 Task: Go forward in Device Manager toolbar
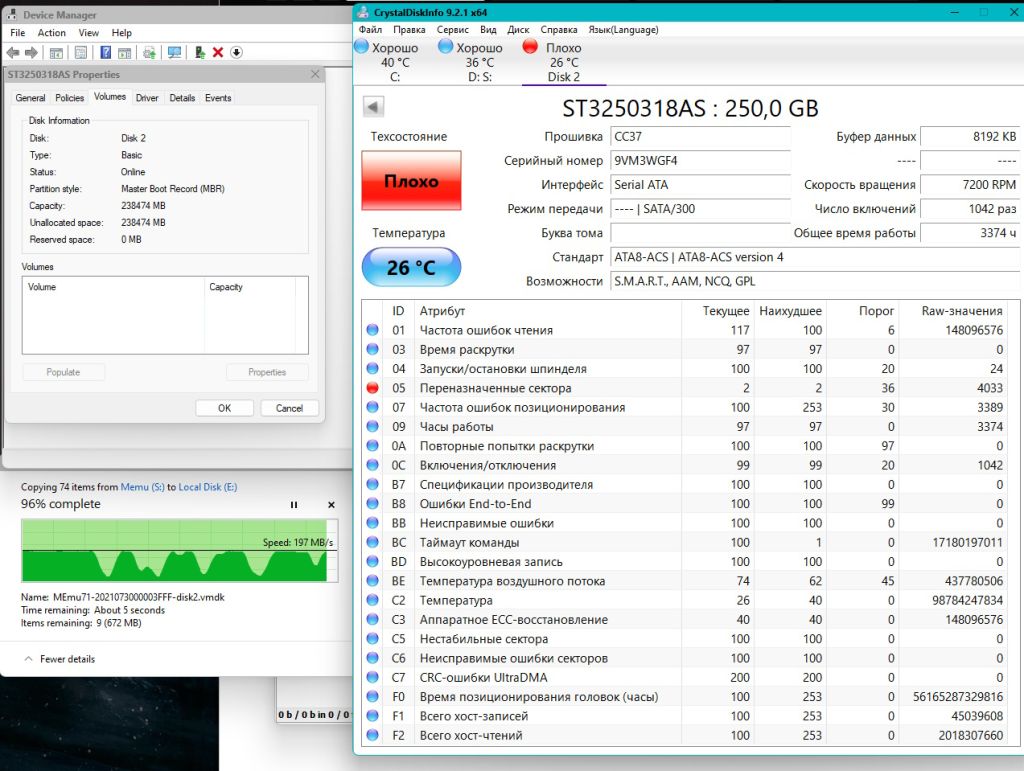pos(31,53)
